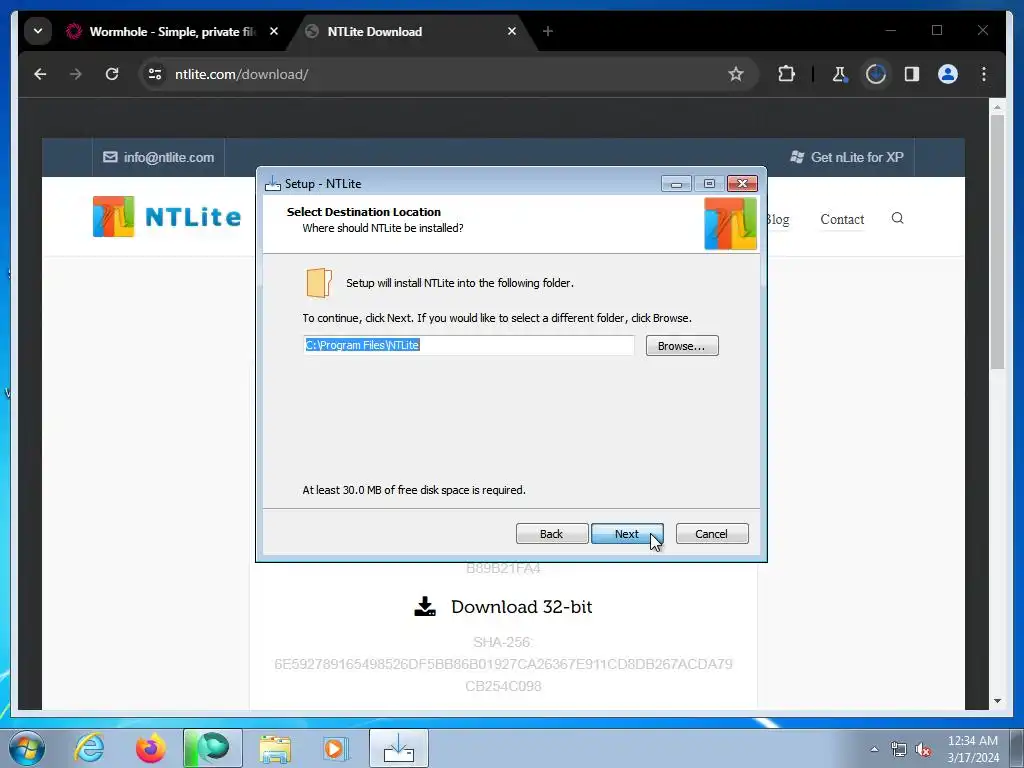Open Windows Media Player taskbar icon
This screenshot has height=768, width=1024.
[337, 748]
